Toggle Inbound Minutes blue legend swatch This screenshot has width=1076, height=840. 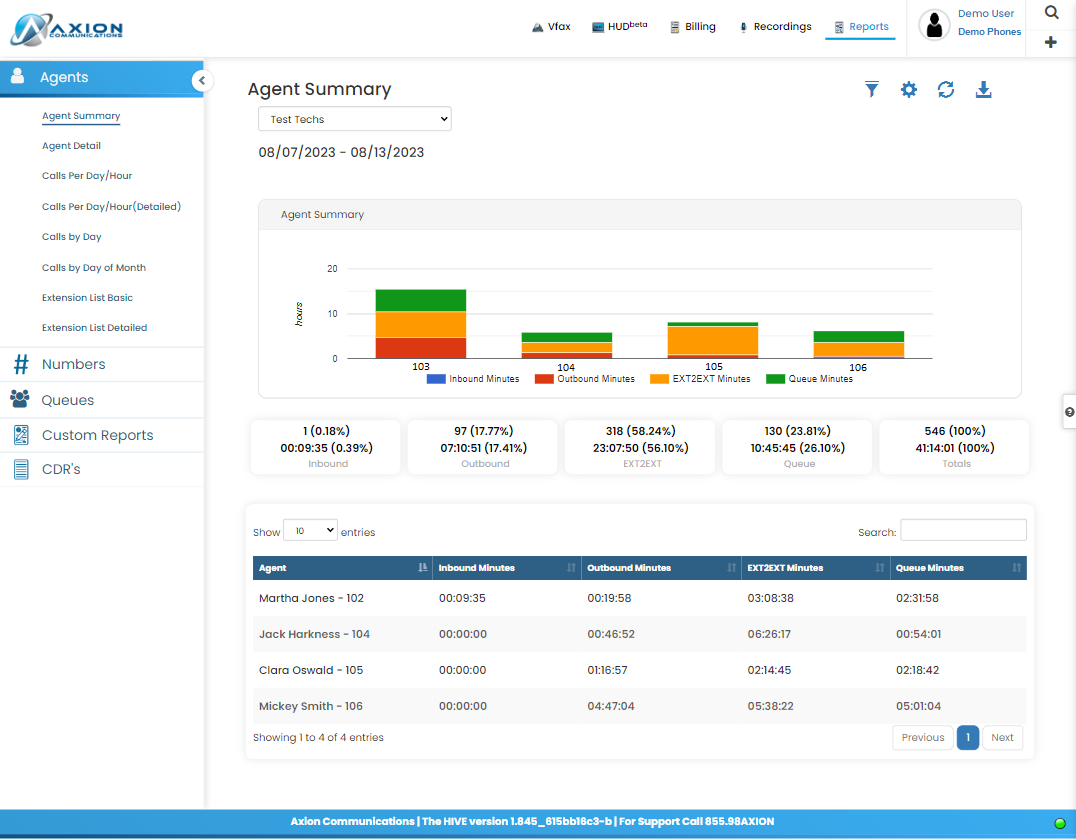[436, 379]
